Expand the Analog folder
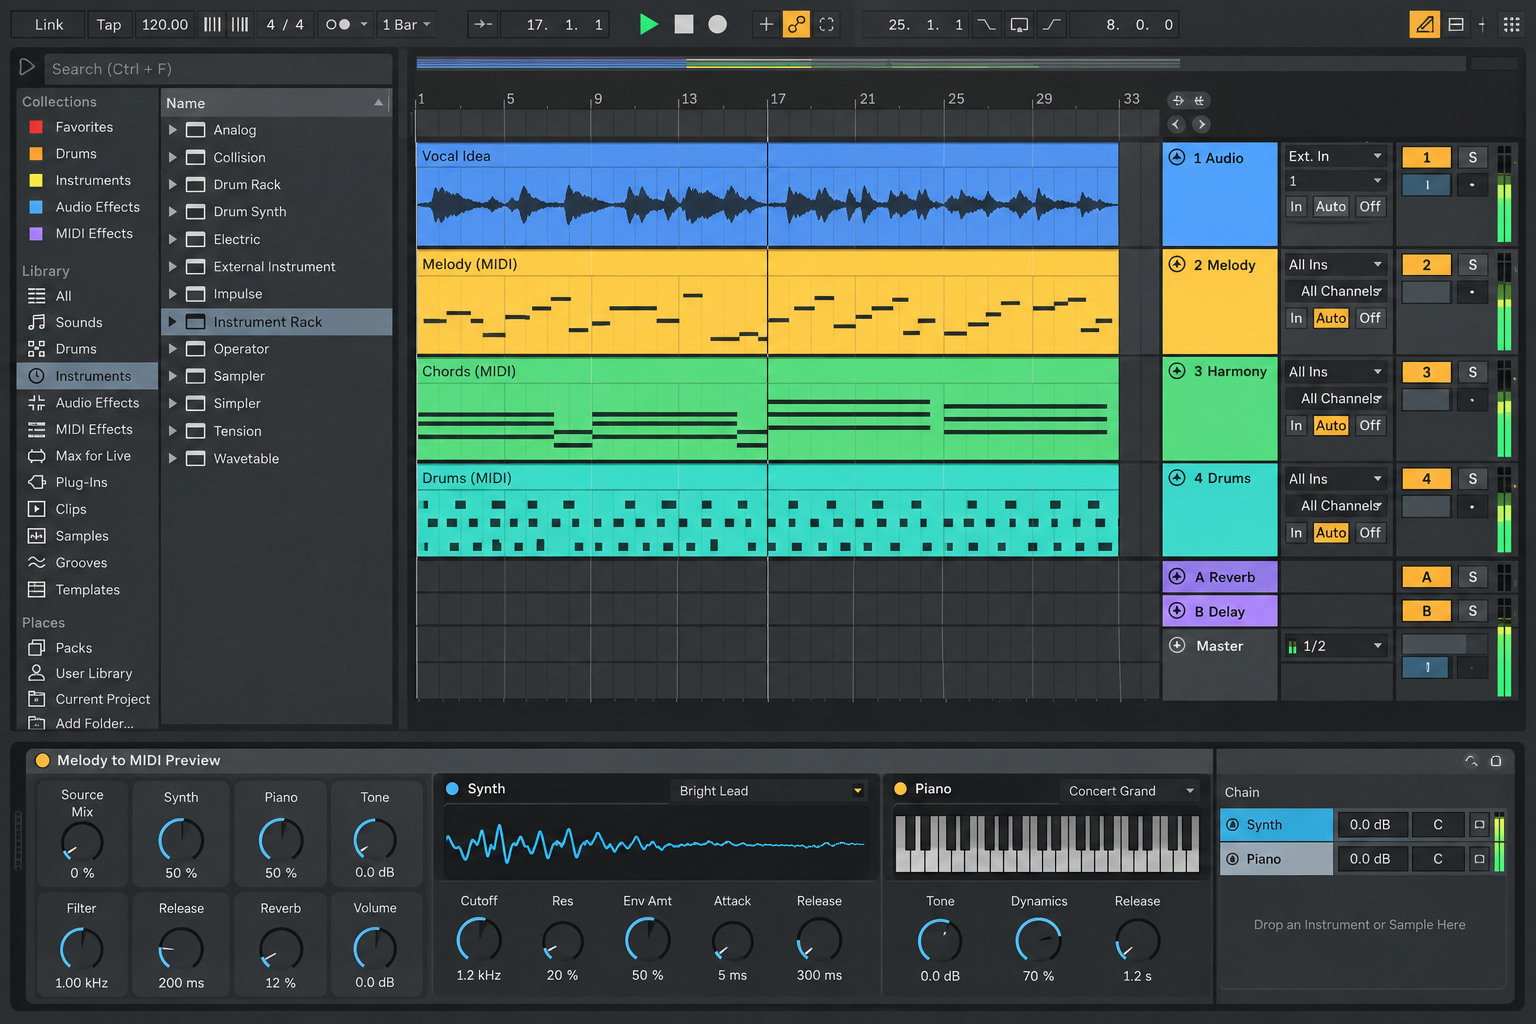Viewport: 1536px width, 1024px height. (173, 130)
